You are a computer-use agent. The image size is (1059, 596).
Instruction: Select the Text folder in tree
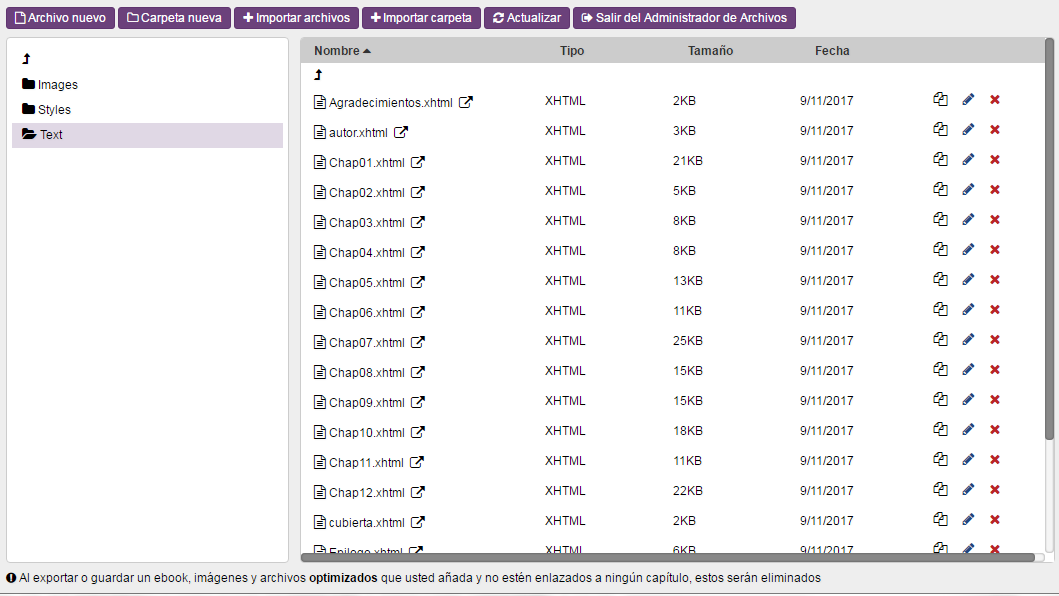coord(147,134)
